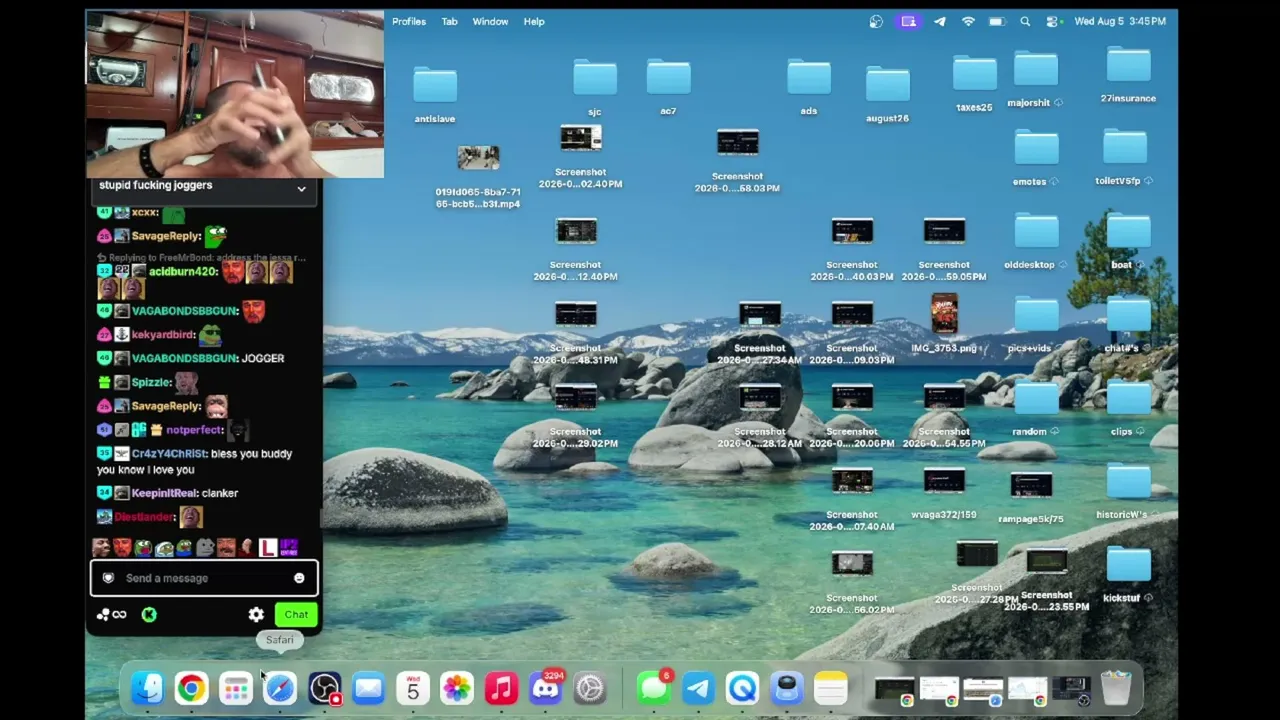
Task: Click the shield icon in the message box
Action: point(108,578)
